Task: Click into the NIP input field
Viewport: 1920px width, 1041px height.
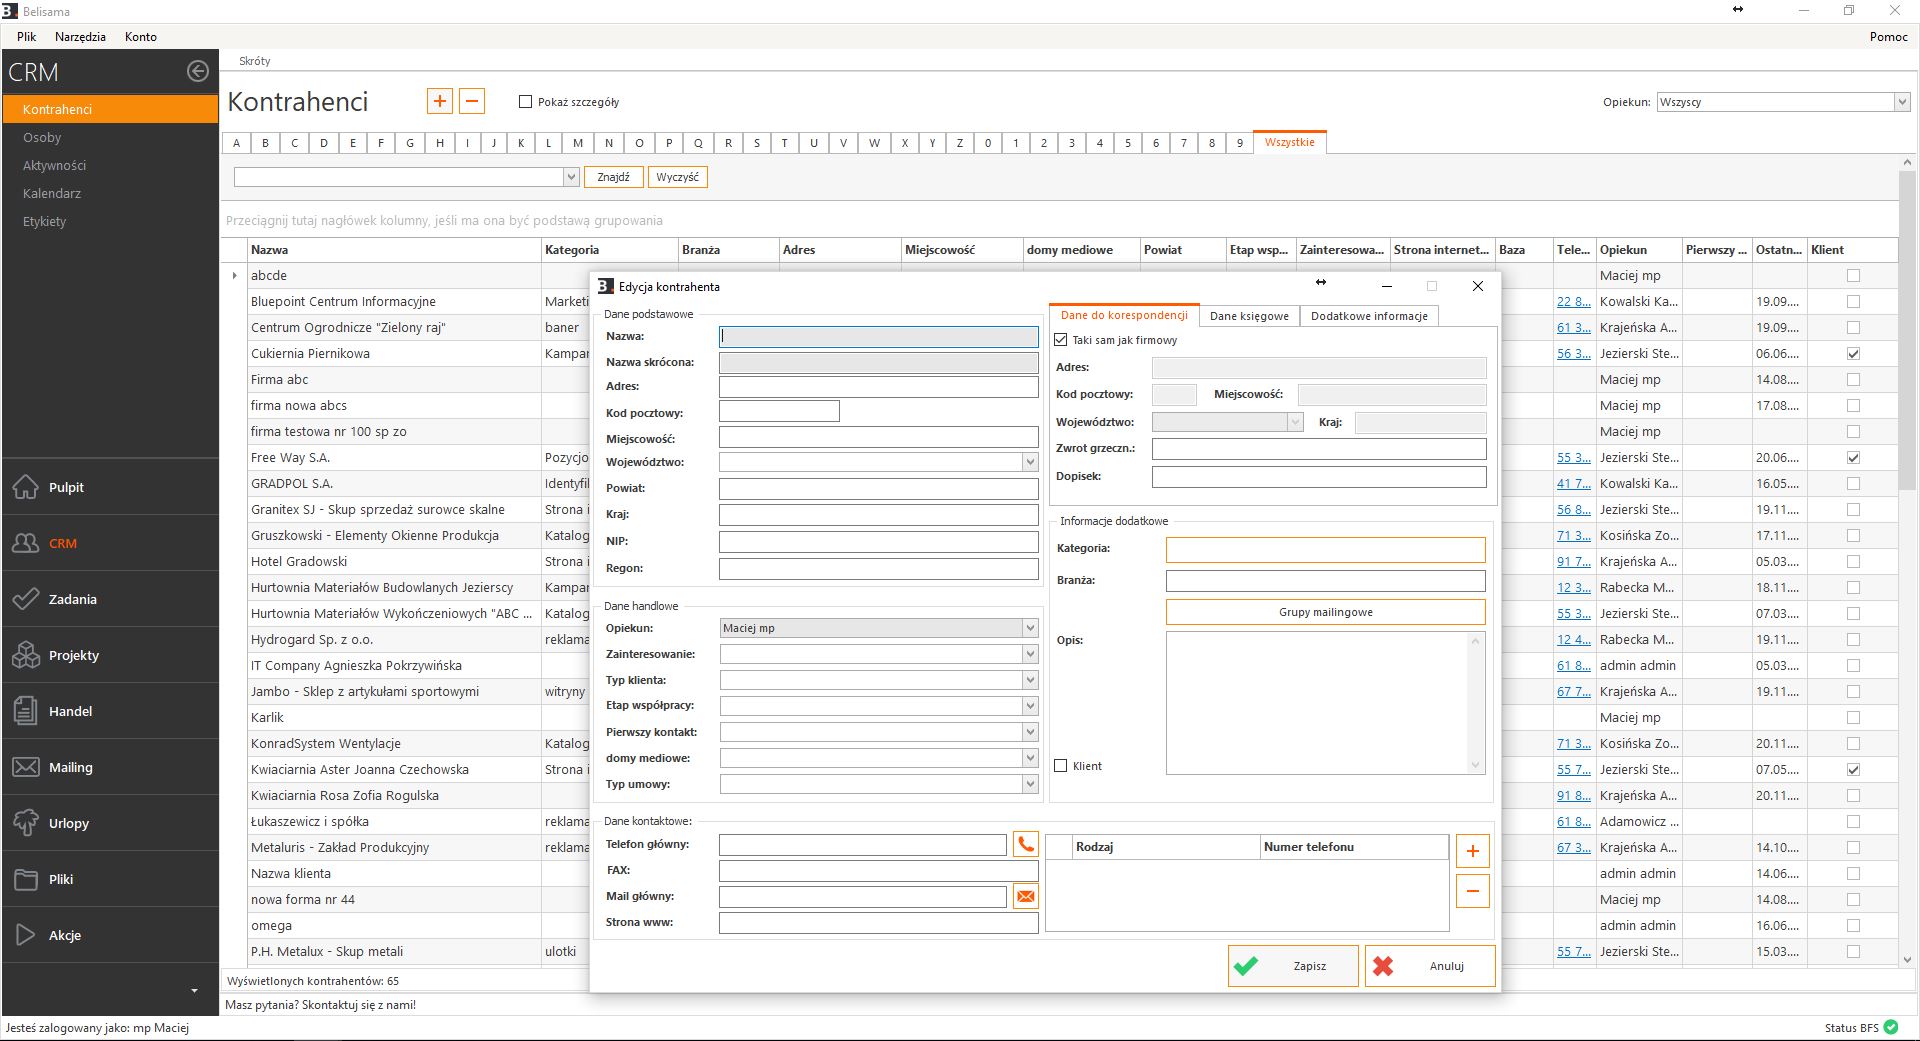Action: (878, 542)
